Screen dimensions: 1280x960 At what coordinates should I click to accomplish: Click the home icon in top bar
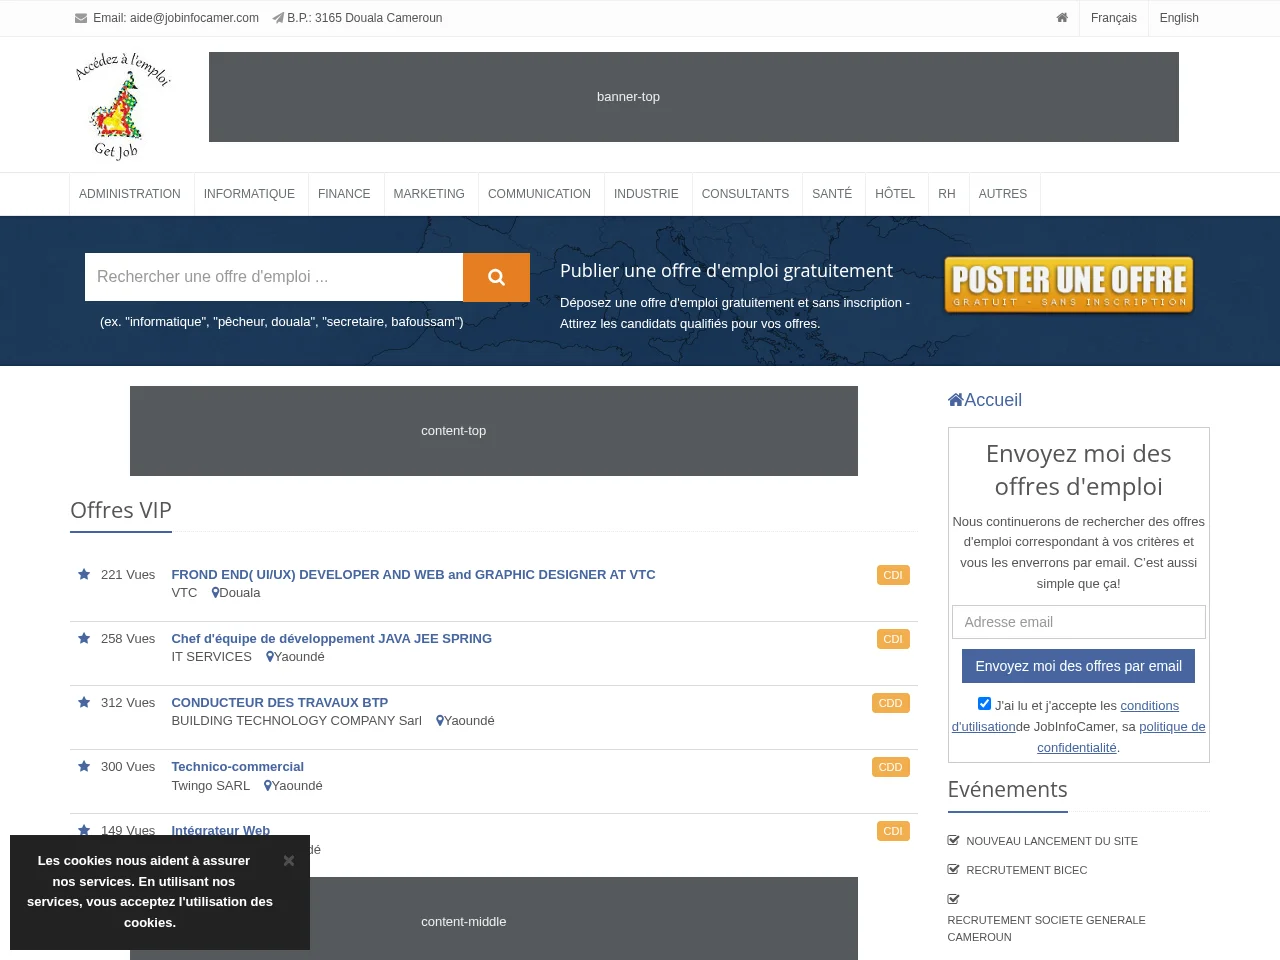click(x=1062, y=18)
